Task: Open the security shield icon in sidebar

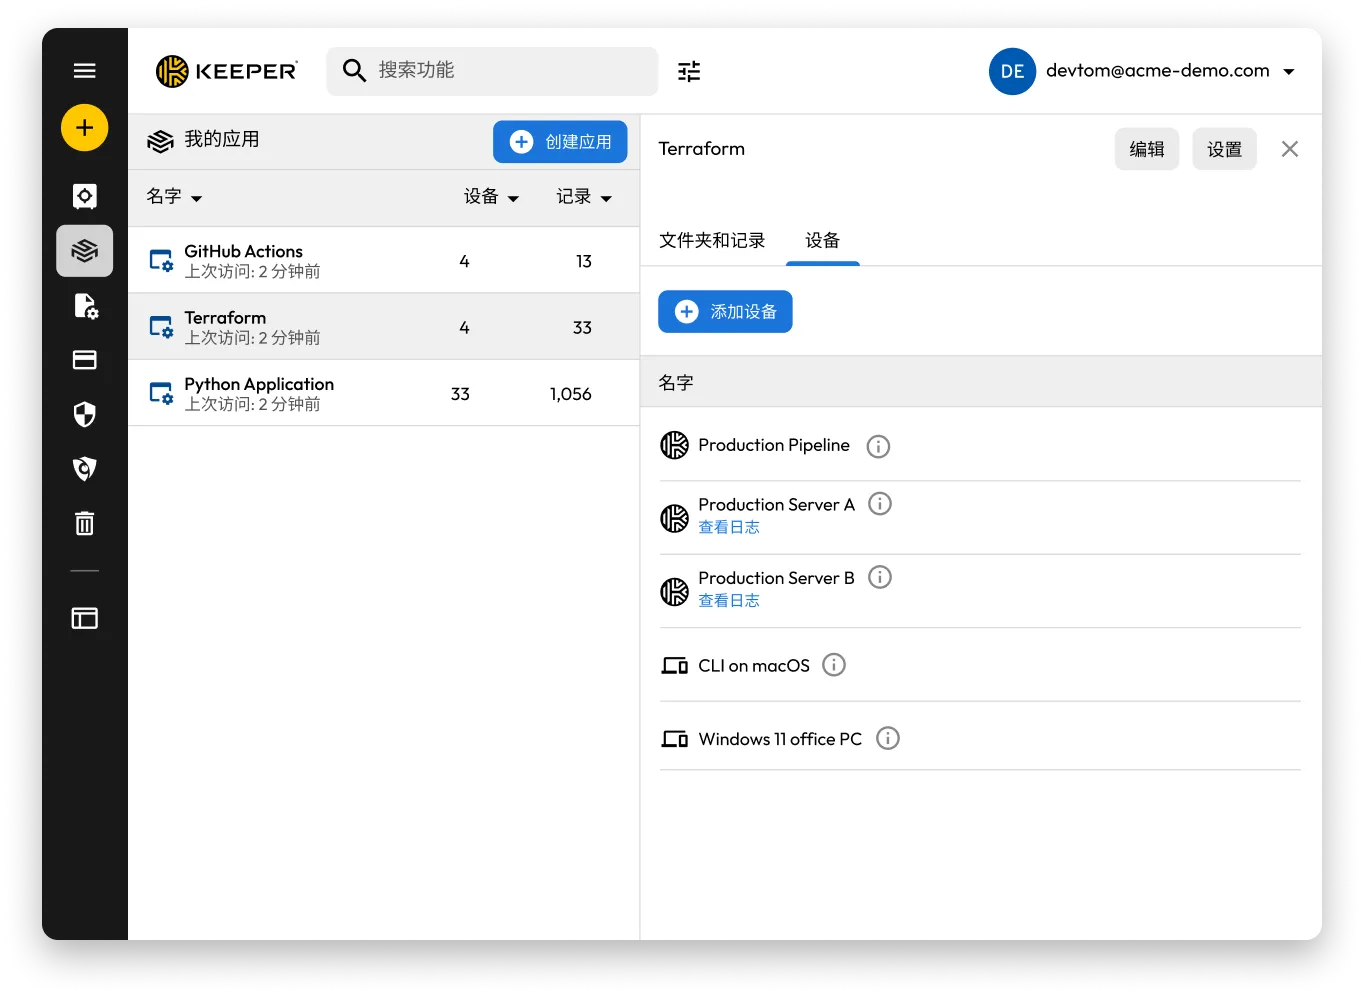Action: tap(85, 414)
